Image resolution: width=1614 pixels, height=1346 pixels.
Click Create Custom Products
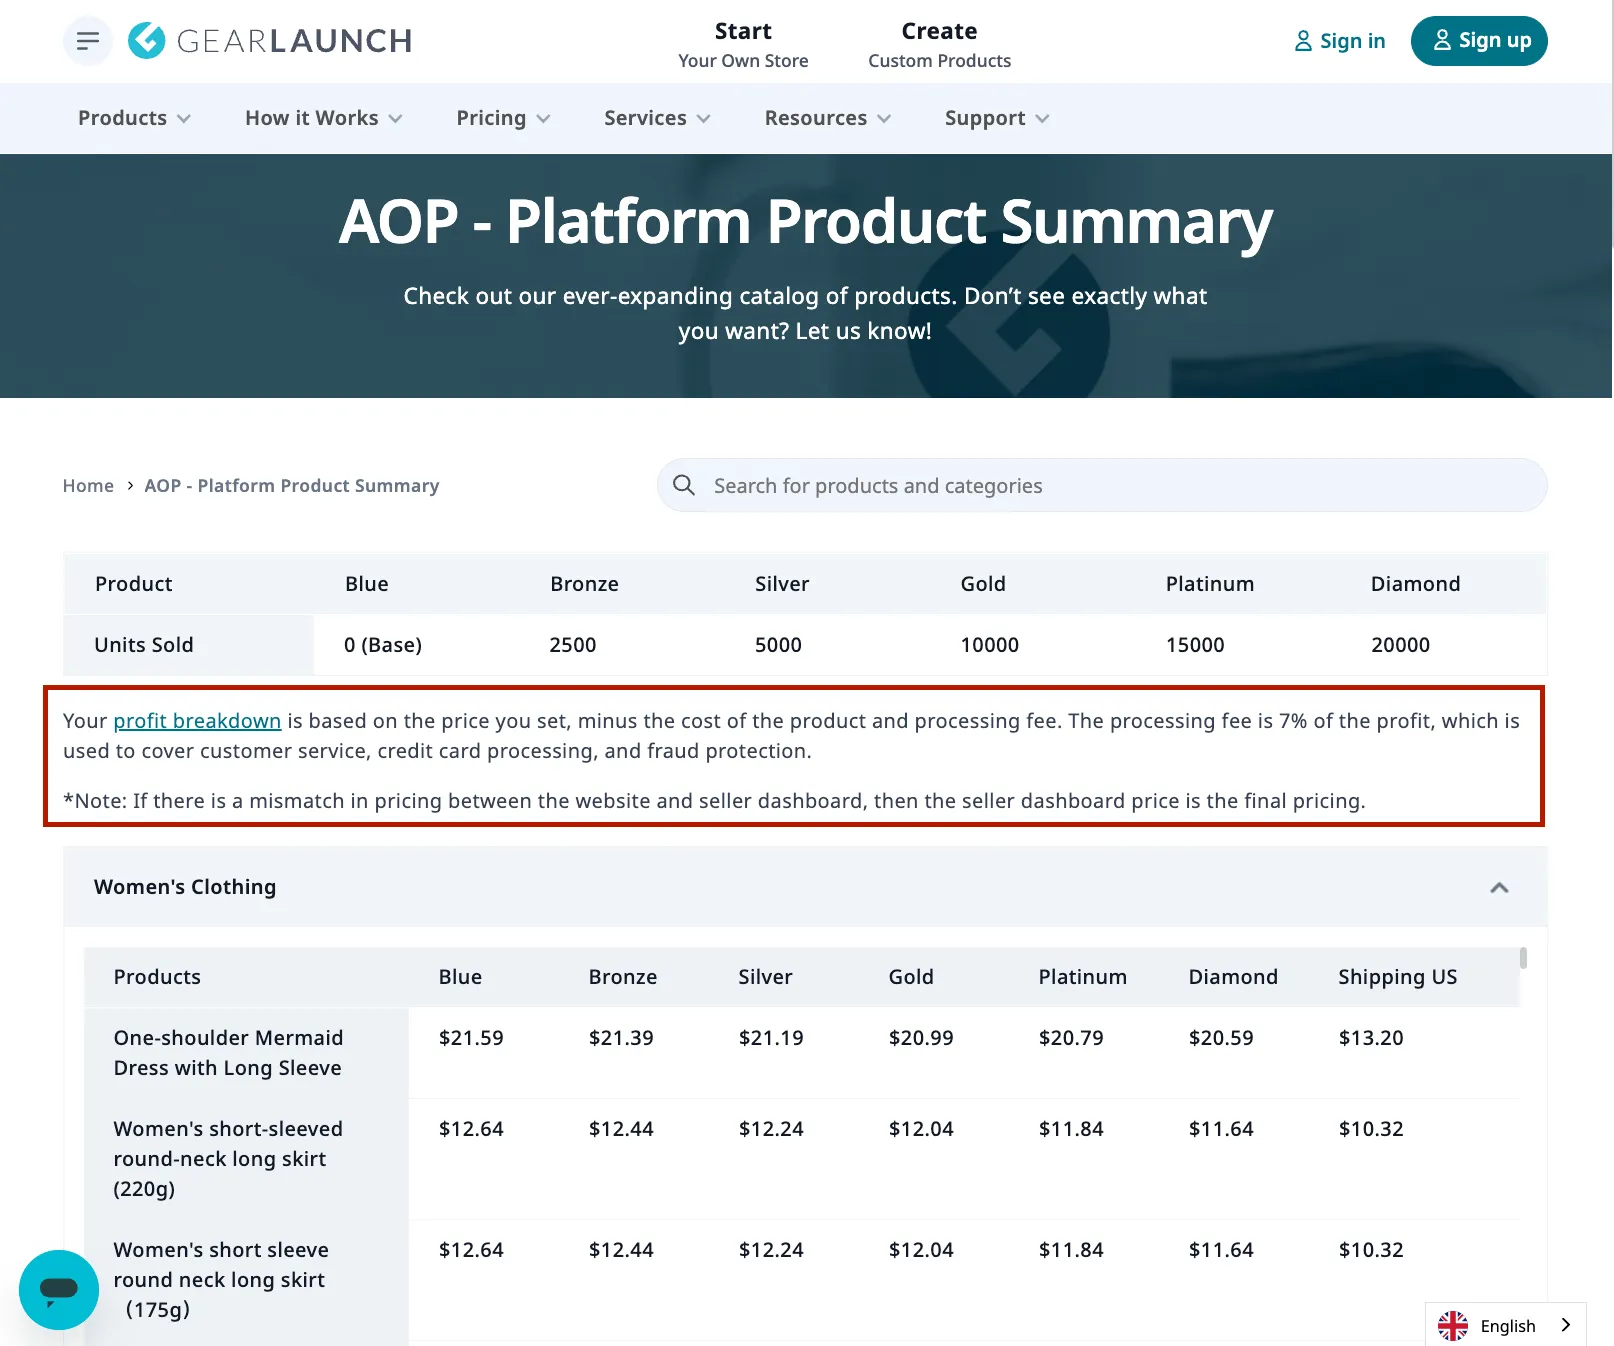point(938,44)
